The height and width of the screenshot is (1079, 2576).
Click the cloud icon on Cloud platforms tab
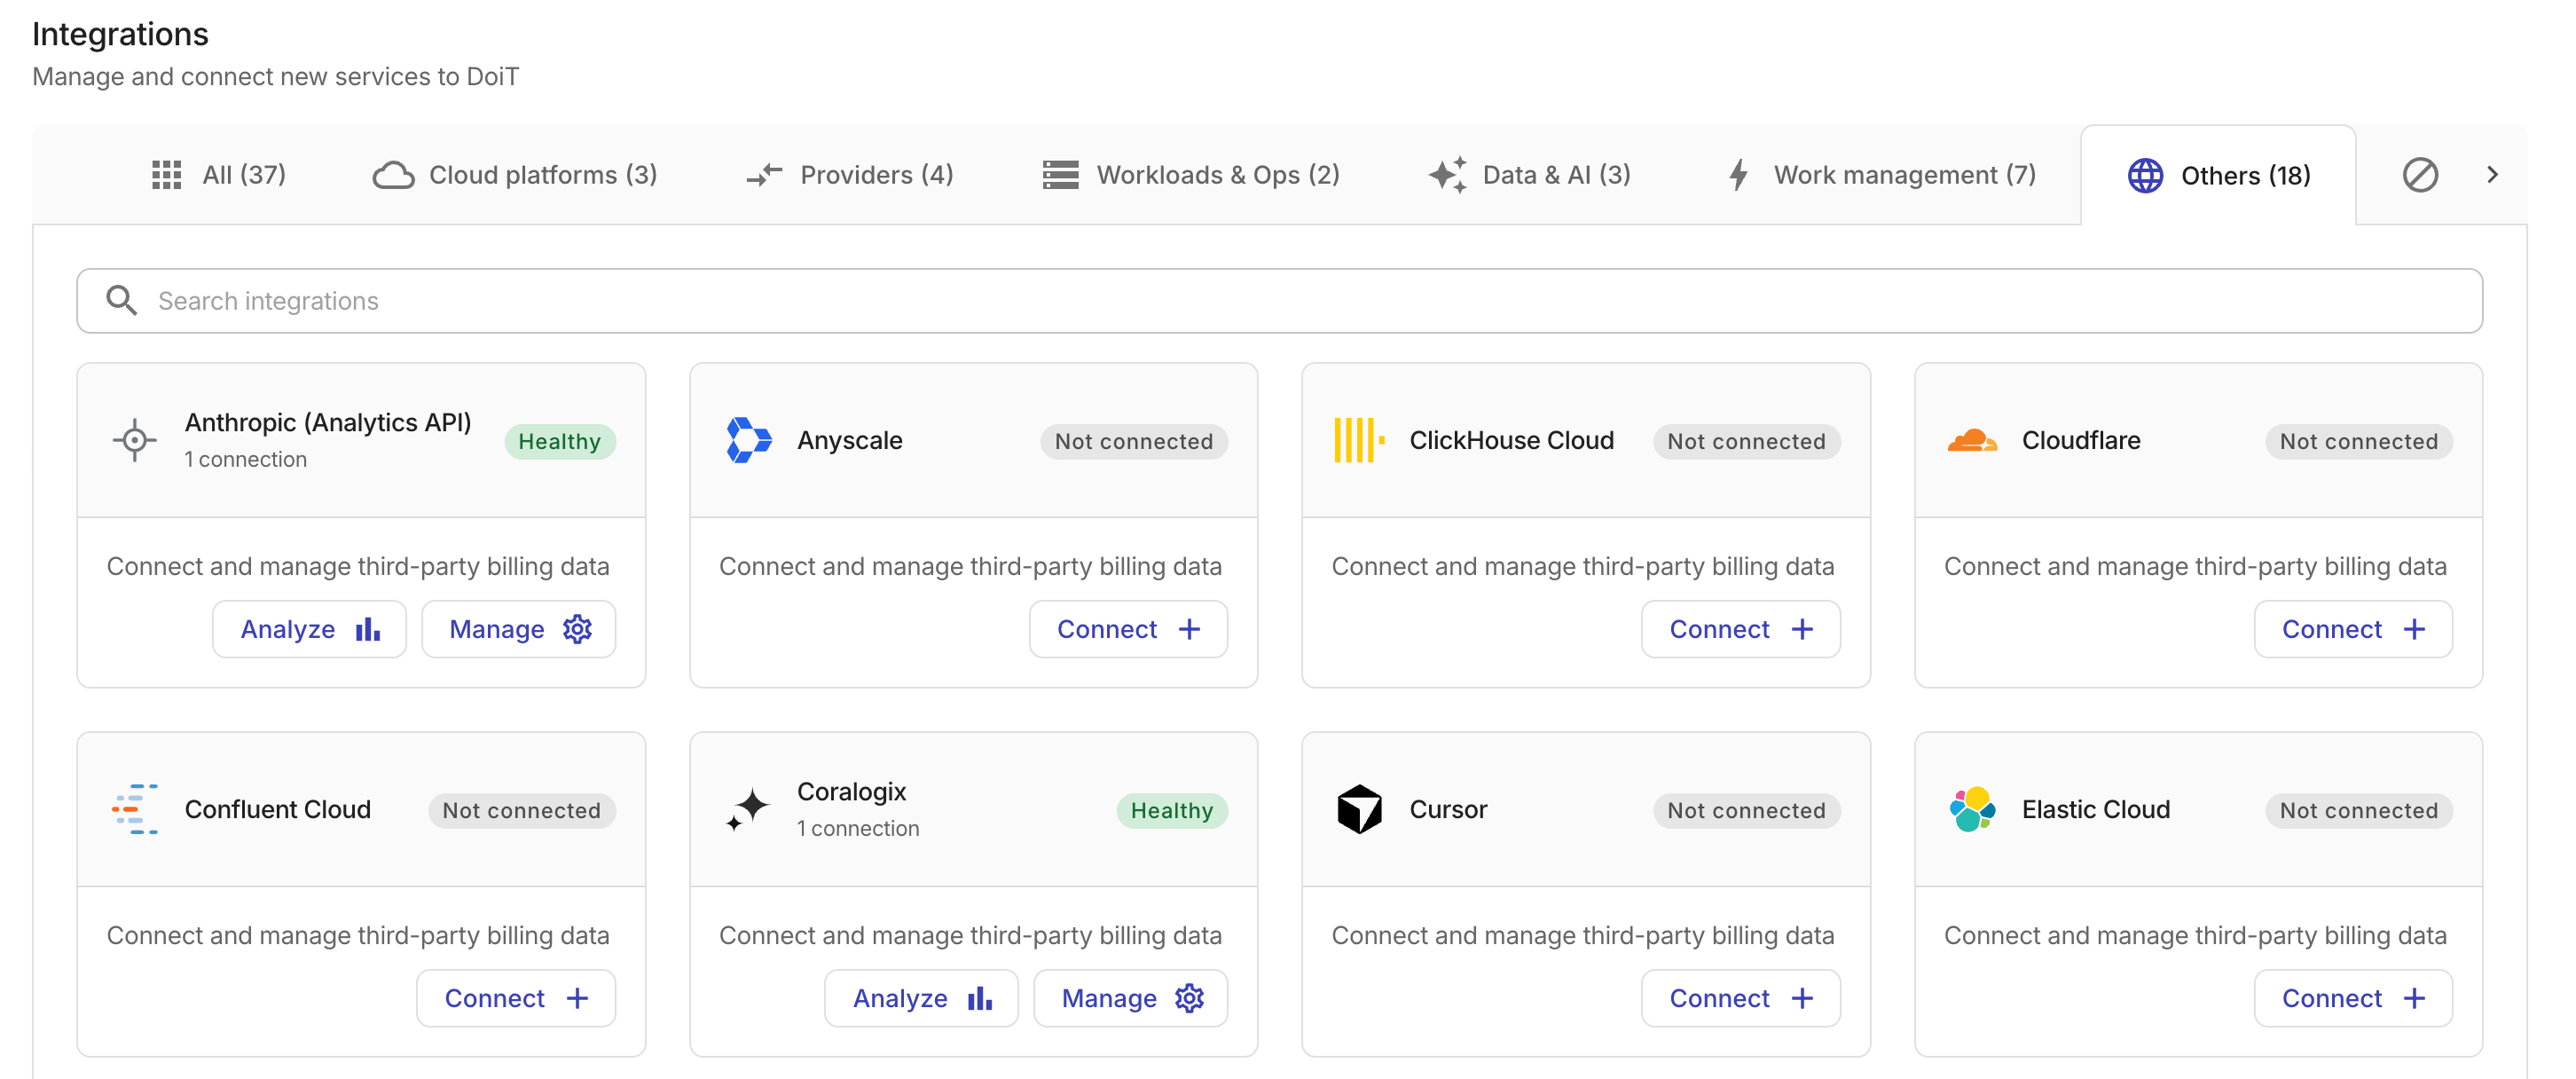(393, 175)
